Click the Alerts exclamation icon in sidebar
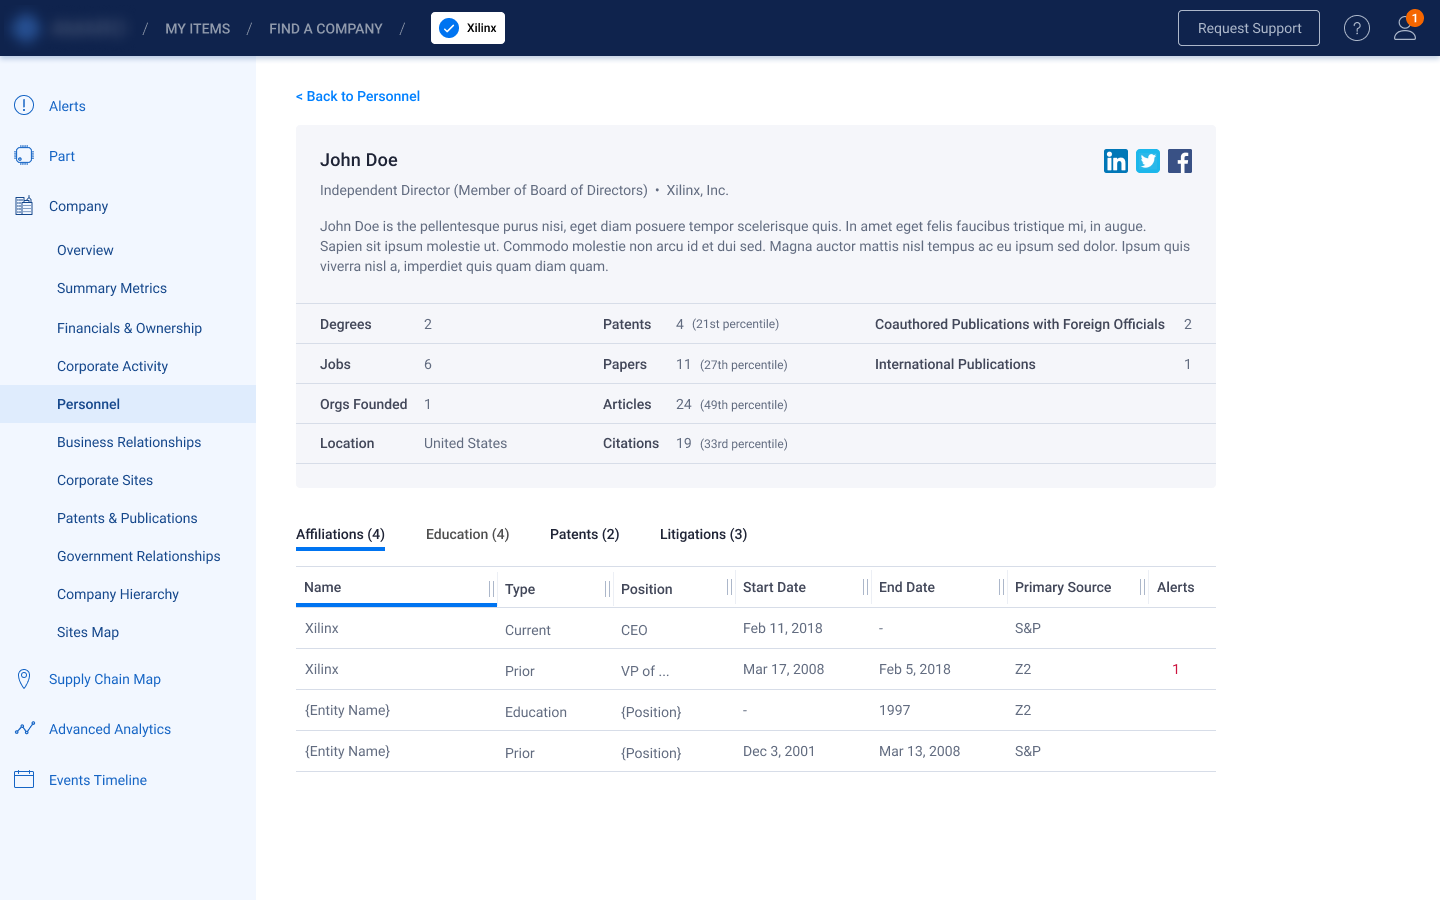This screenshot has height=900, width=1440. coord(24,105)
